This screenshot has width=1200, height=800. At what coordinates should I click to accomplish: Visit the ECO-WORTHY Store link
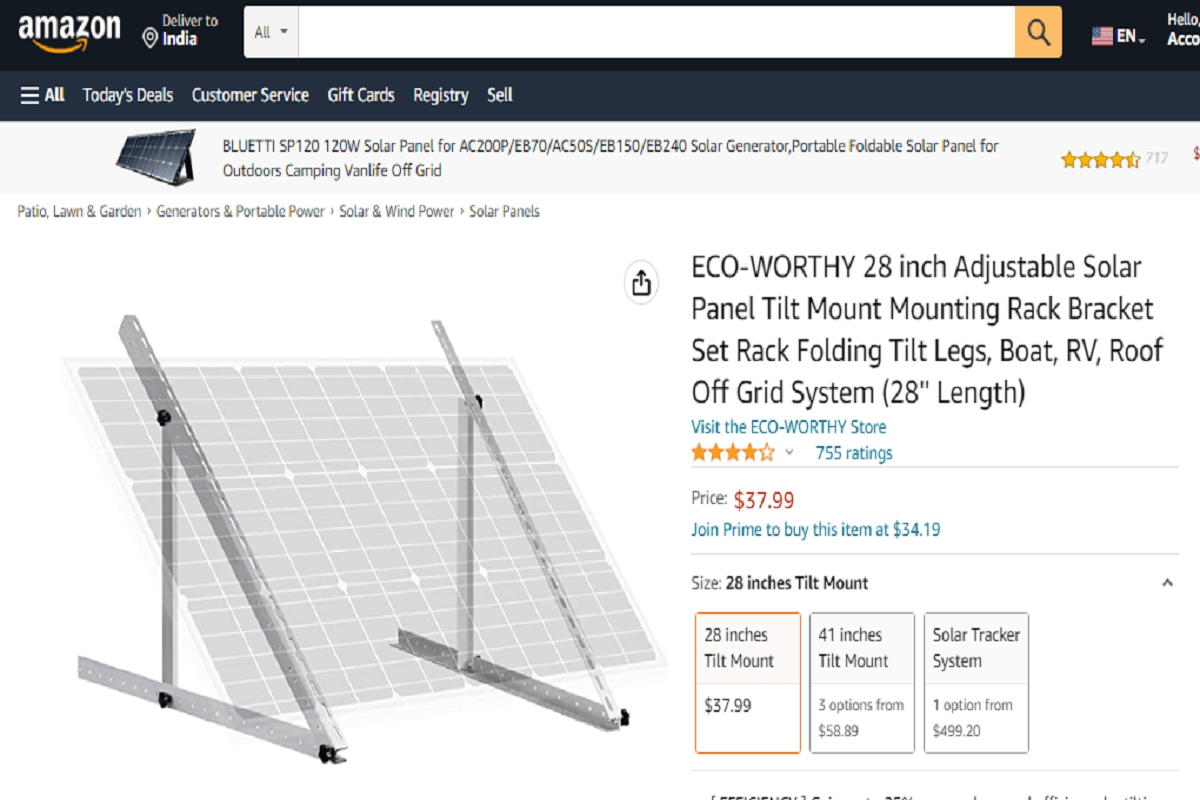click(788, 427)
